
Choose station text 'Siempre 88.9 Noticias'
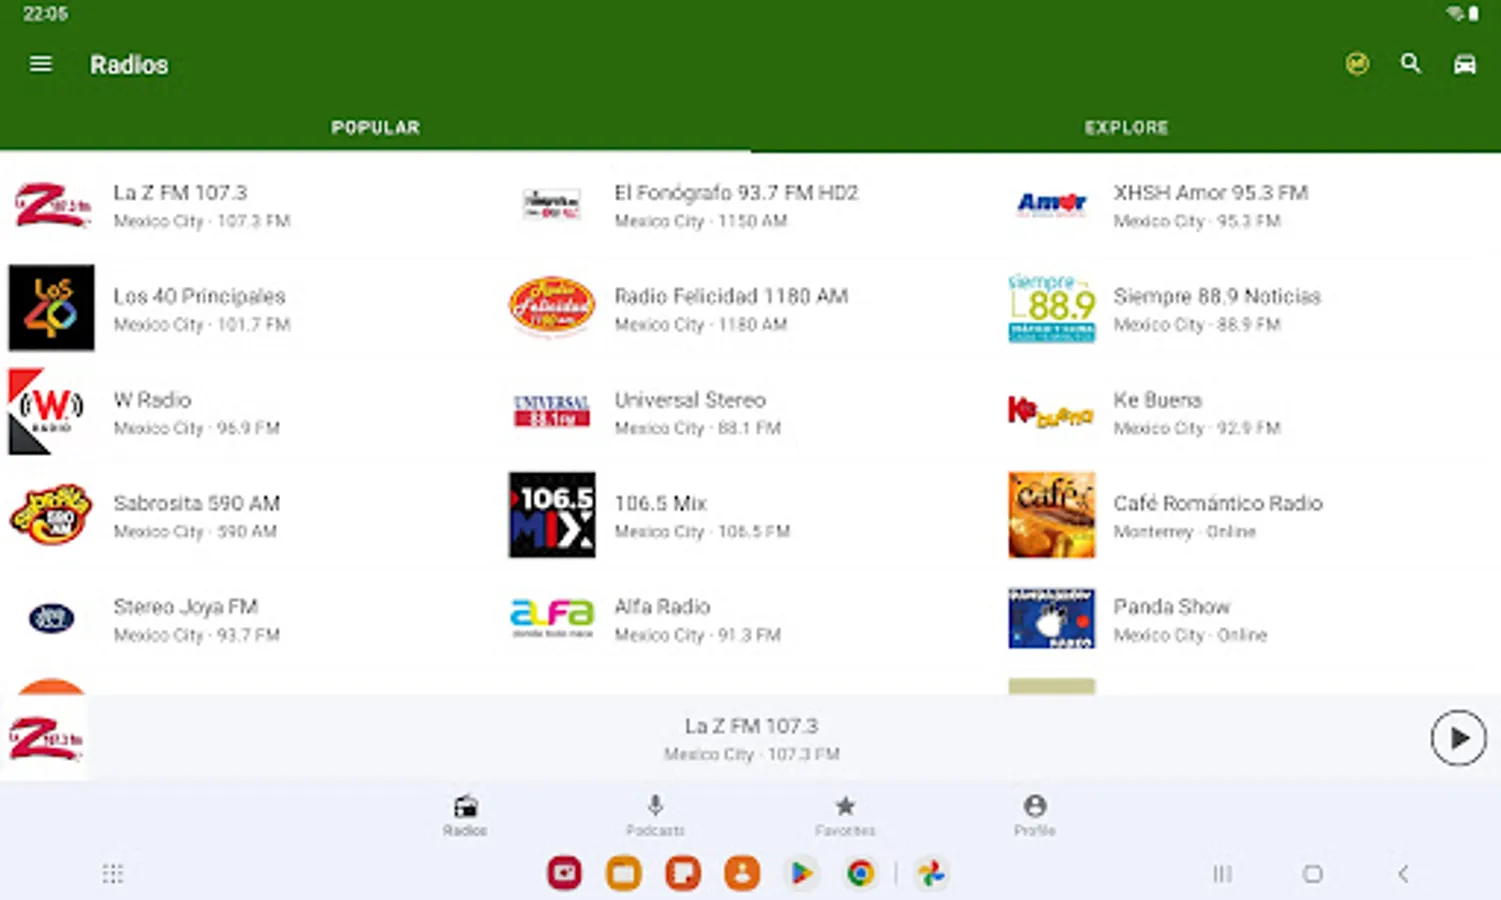click(1217, 296)
